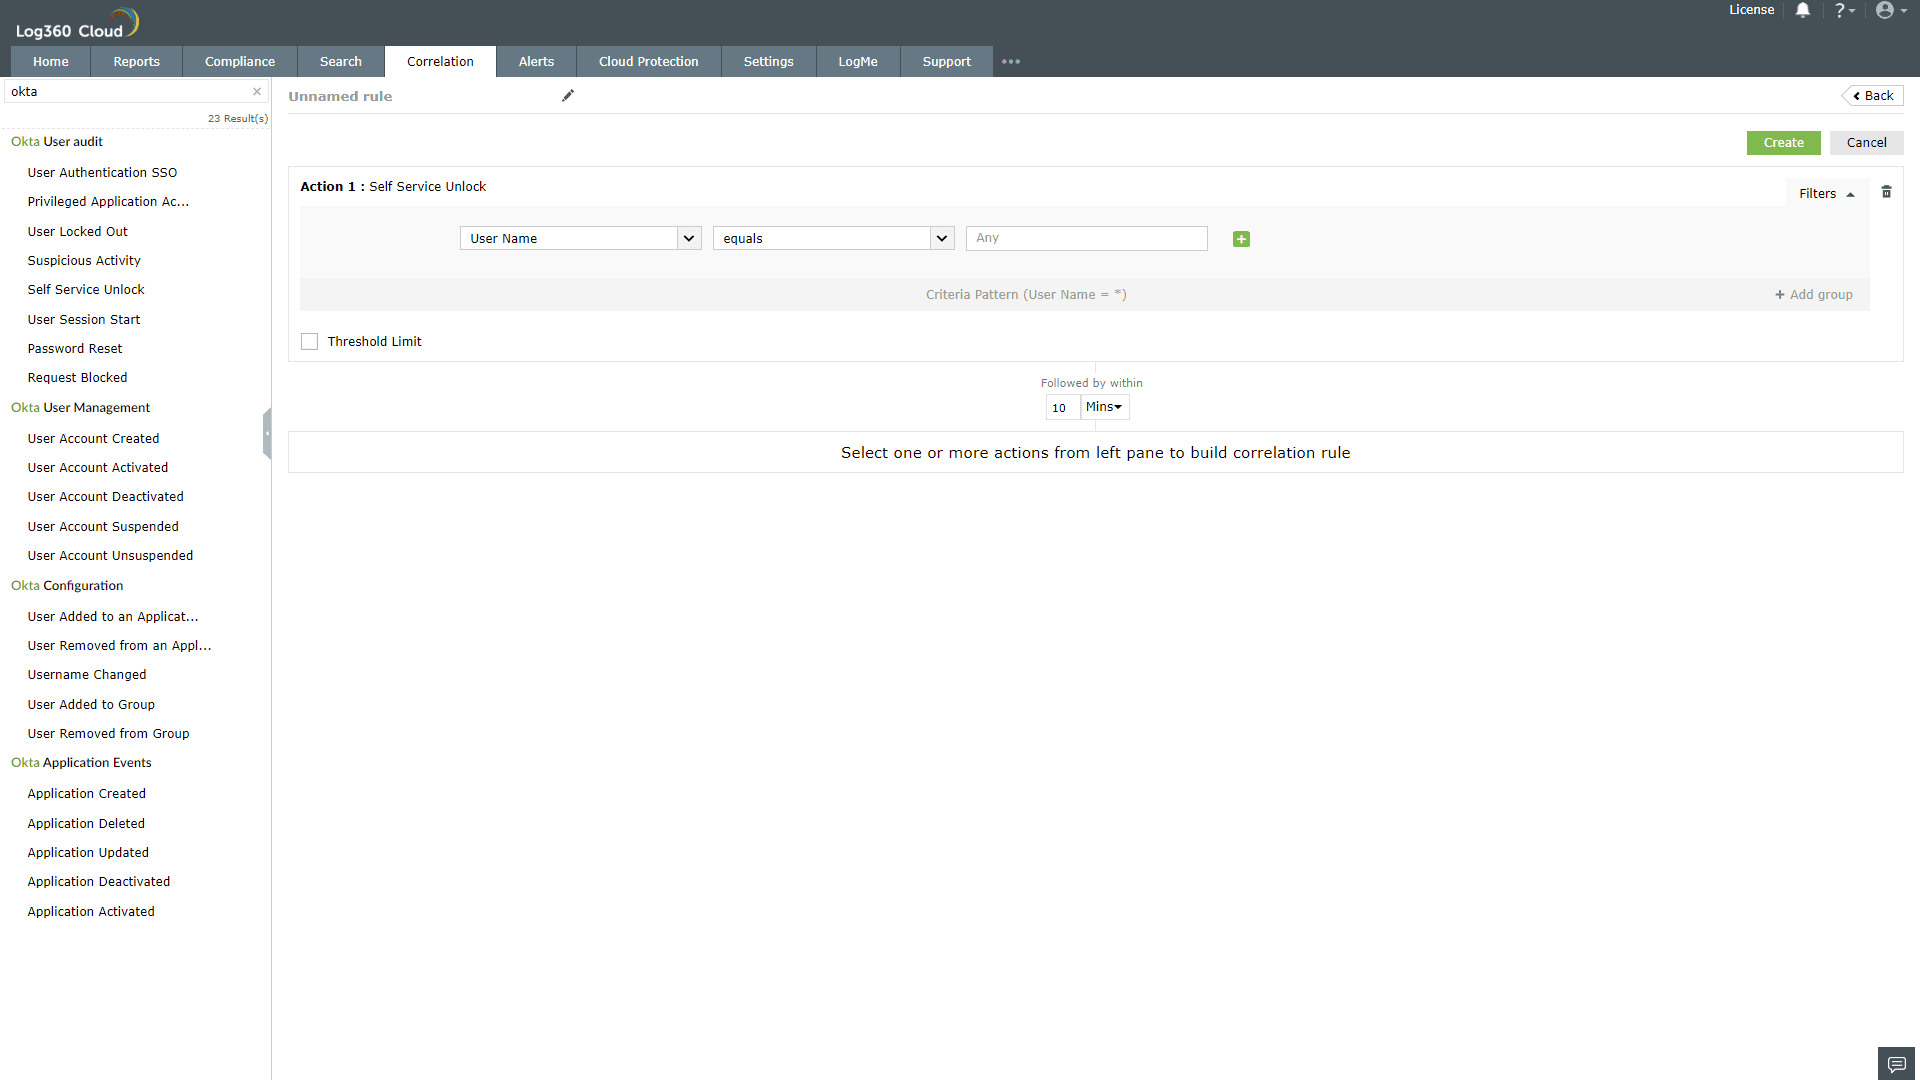Open the user account avatar menu

(1890, 10)
